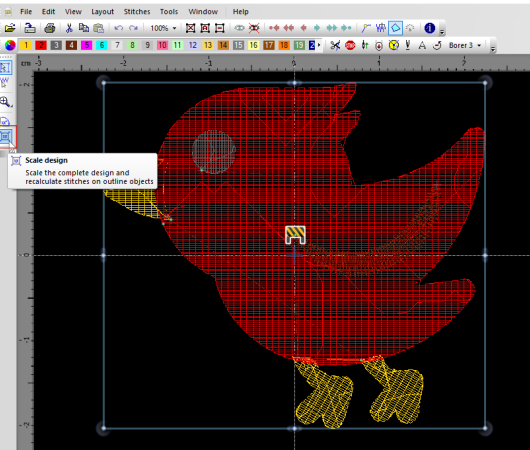
Task: Open the color wheel palette
Action: point(10,45)
